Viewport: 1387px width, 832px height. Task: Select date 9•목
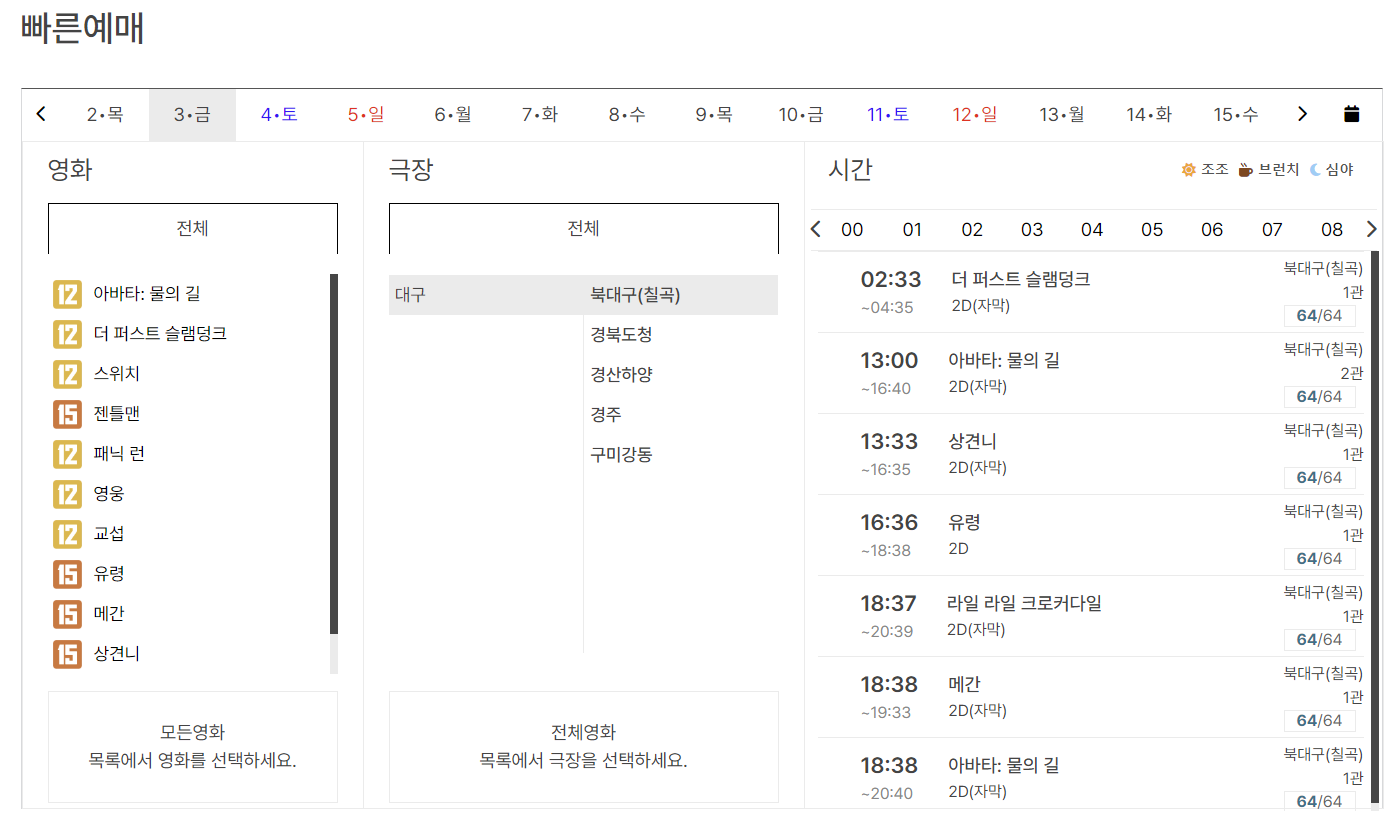(714, 114)
